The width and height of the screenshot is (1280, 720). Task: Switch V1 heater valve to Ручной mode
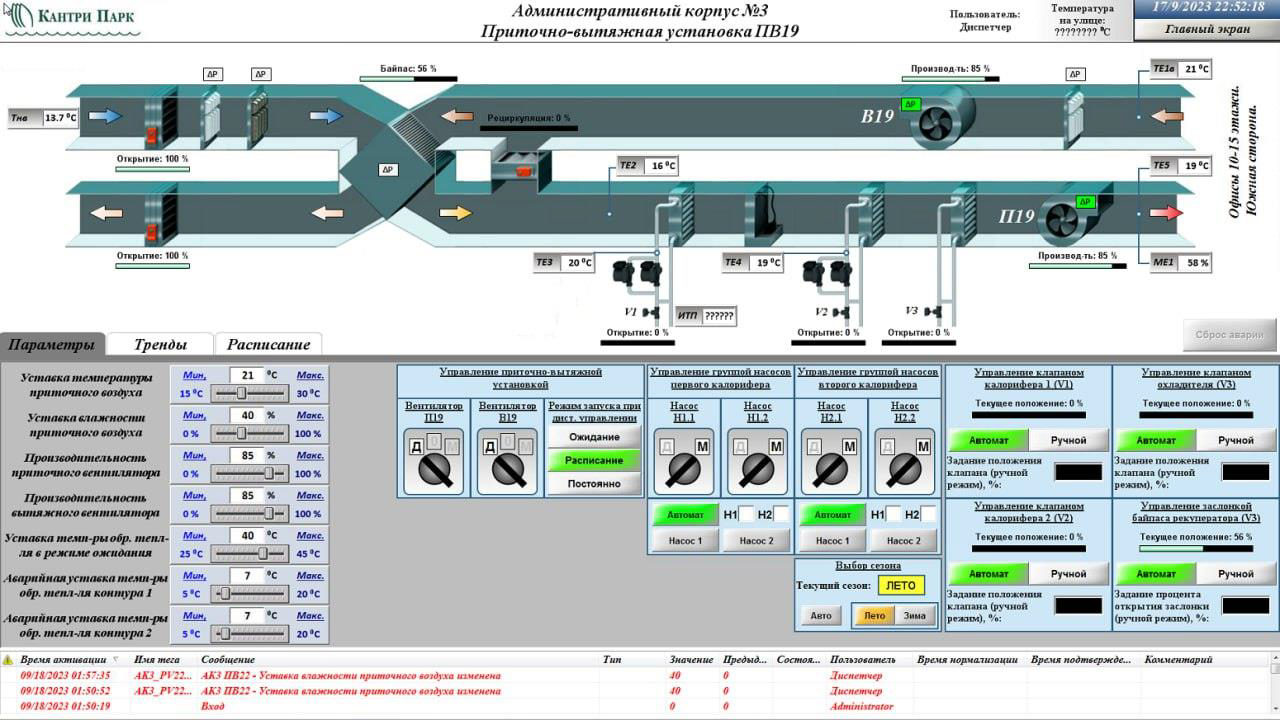1068,440
